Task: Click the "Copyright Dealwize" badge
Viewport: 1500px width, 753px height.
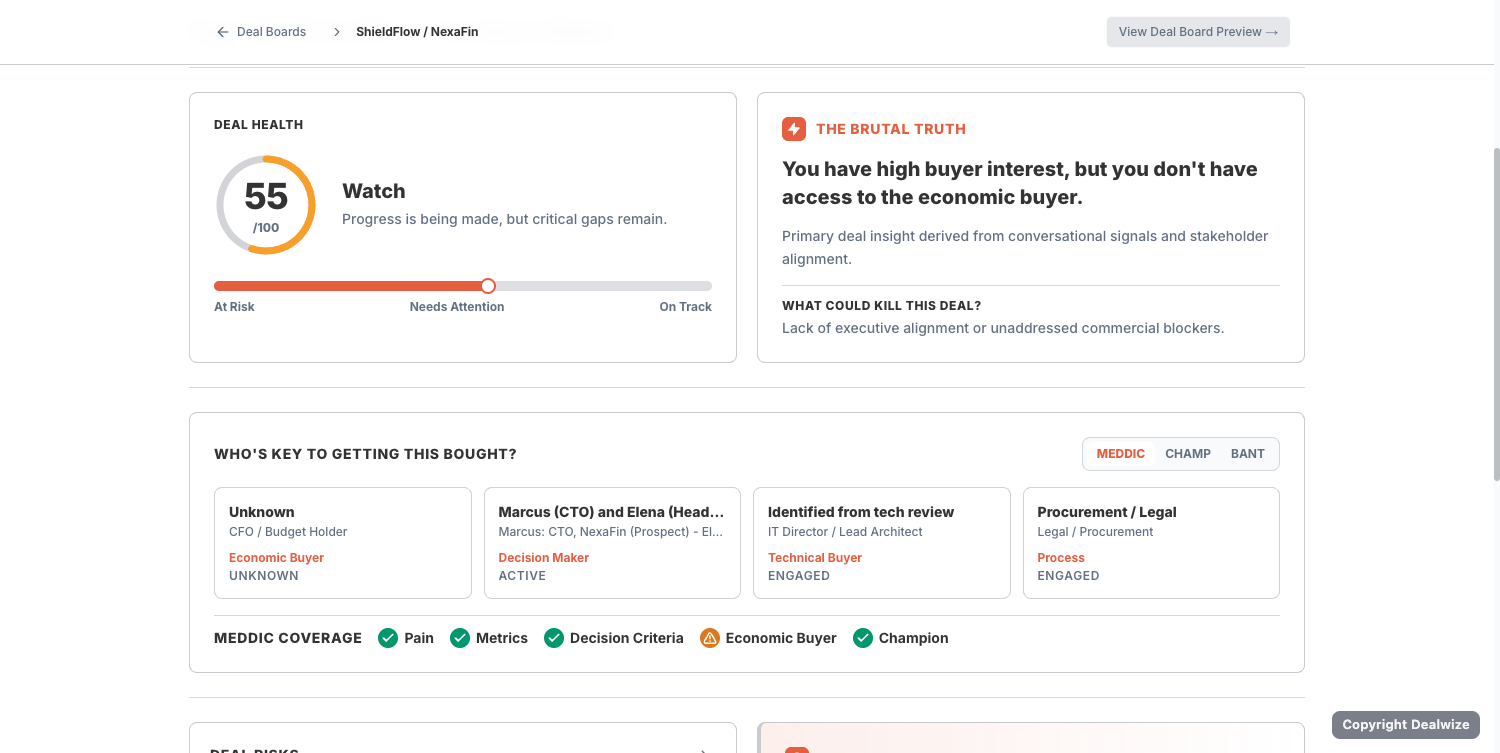Action: (x=1406, y=725)
